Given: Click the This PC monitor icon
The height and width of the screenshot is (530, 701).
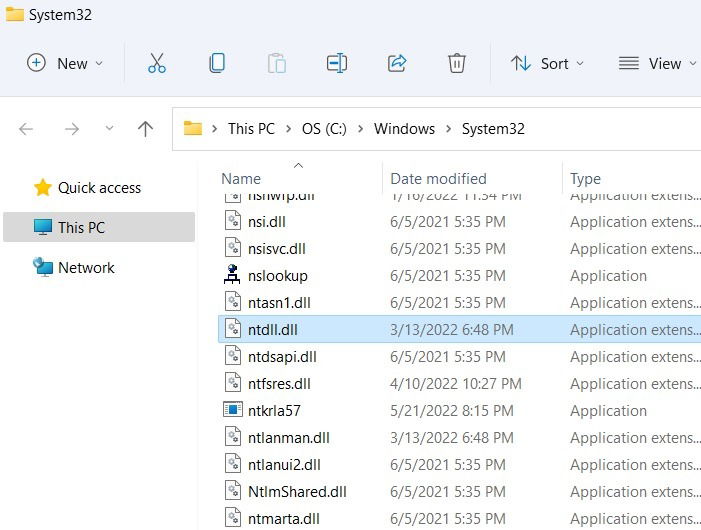Looking at the screenshot, I should (43, 227).
